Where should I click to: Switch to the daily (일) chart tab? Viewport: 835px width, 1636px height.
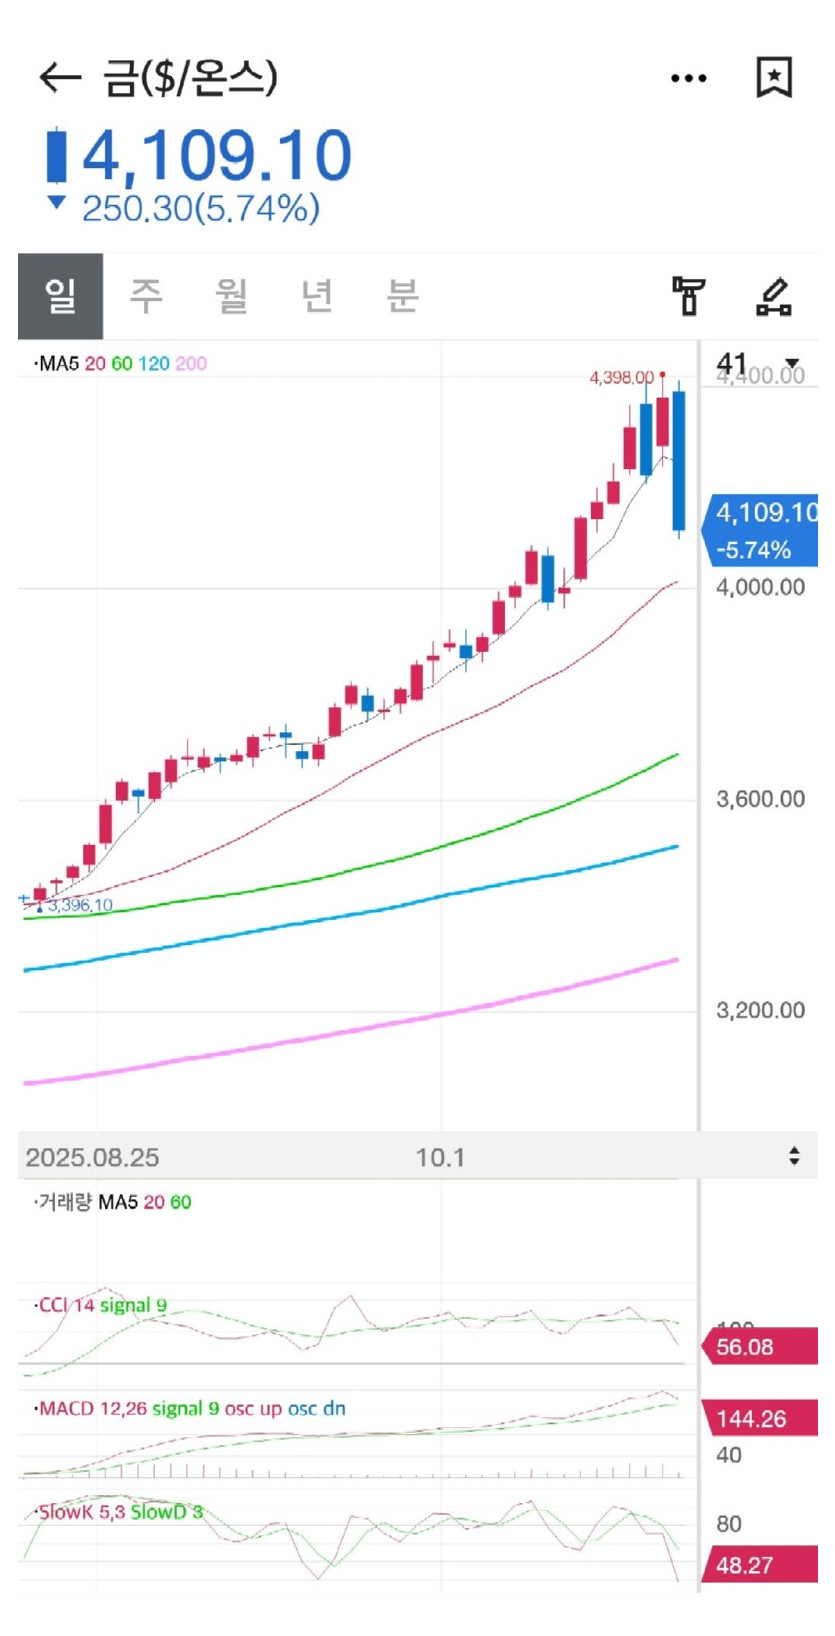click(61, 296)
